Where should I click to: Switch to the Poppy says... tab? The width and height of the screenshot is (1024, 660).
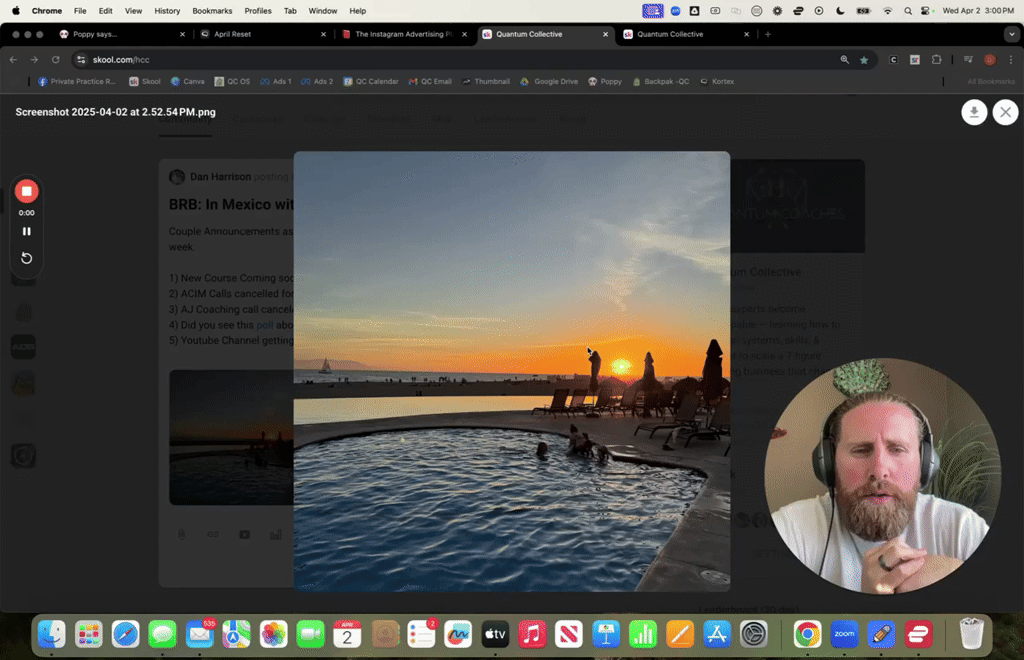point(122,34)
